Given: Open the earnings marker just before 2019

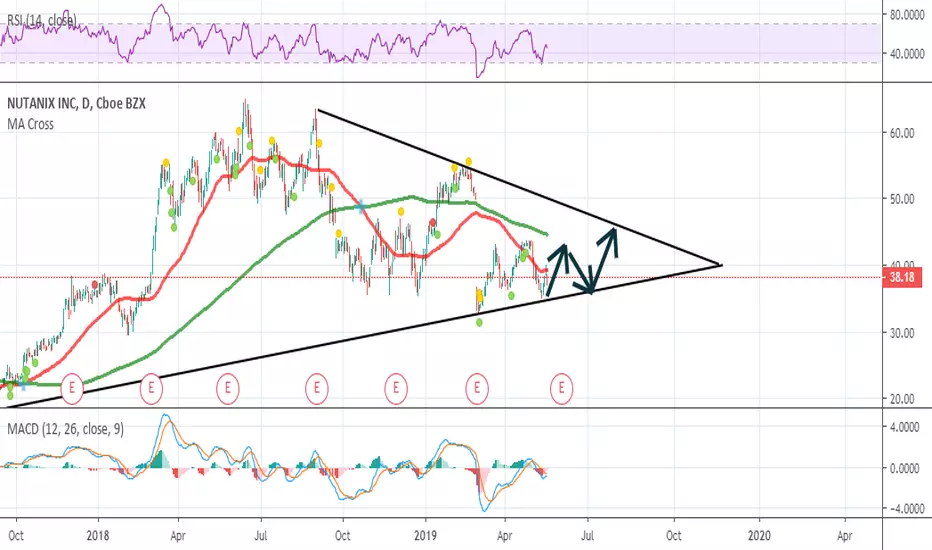Looking at the screenshot, I should pyautogui.click(x=396, y=388).
